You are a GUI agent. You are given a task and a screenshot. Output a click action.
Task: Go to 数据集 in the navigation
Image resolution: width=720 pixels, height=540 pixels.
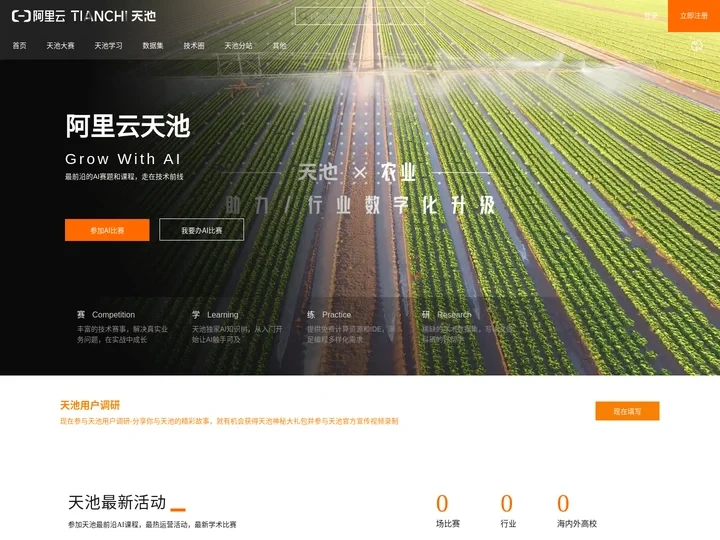coord(153,45)
